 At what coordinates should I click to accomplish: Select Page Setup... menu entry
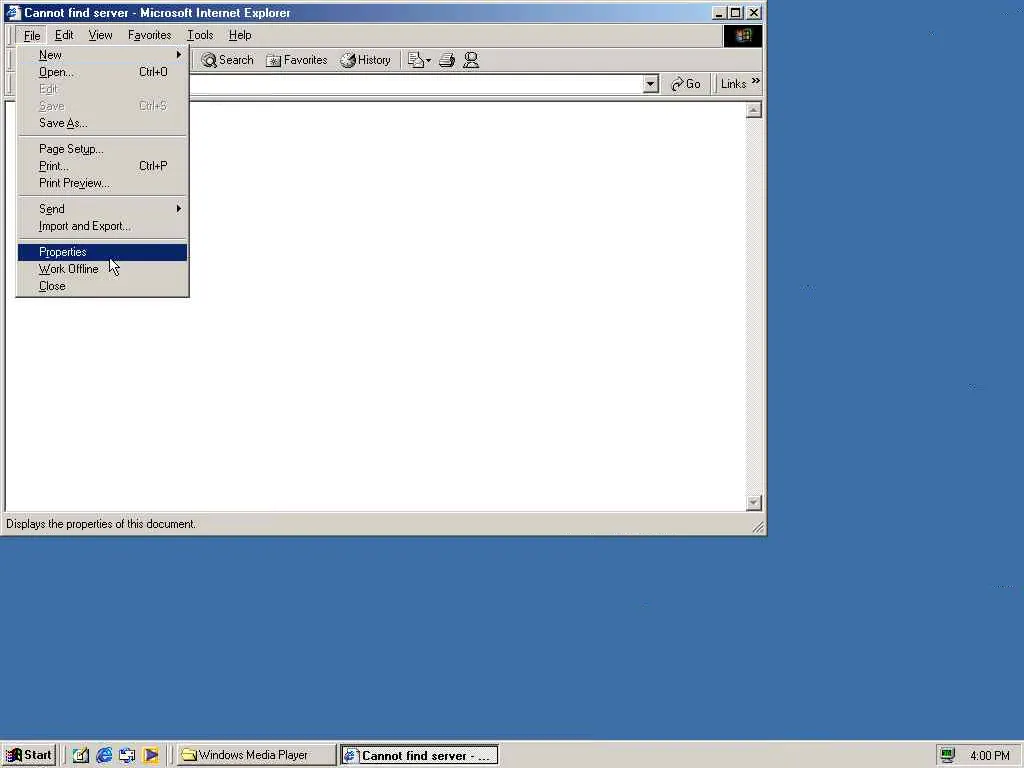[103, 149]
